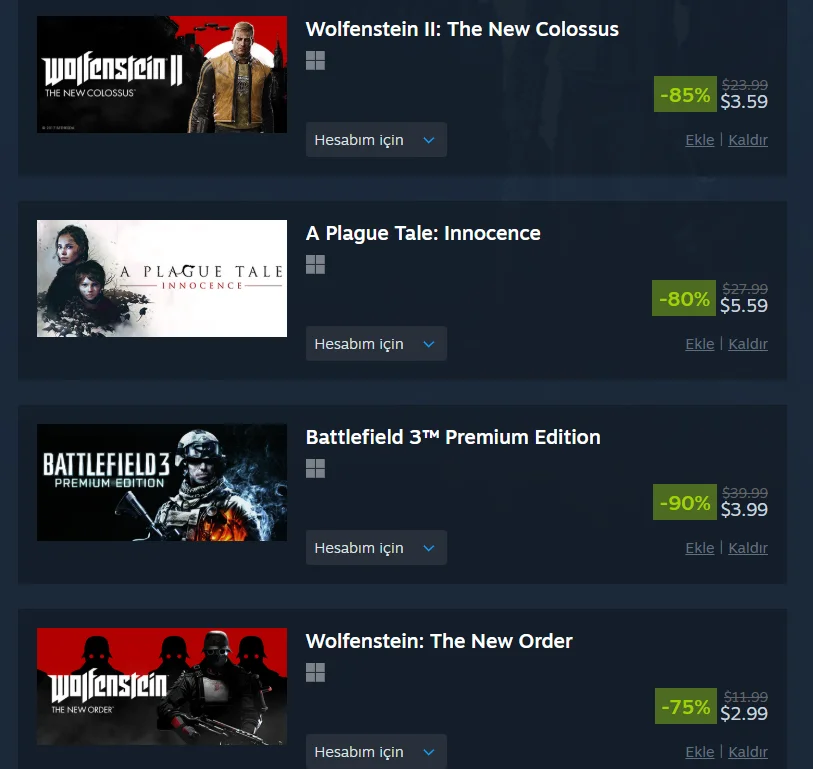Open Wolfenstein: The New Order cover image
Viewport: 813px width, 769px height.
click(x=162, y=687)
